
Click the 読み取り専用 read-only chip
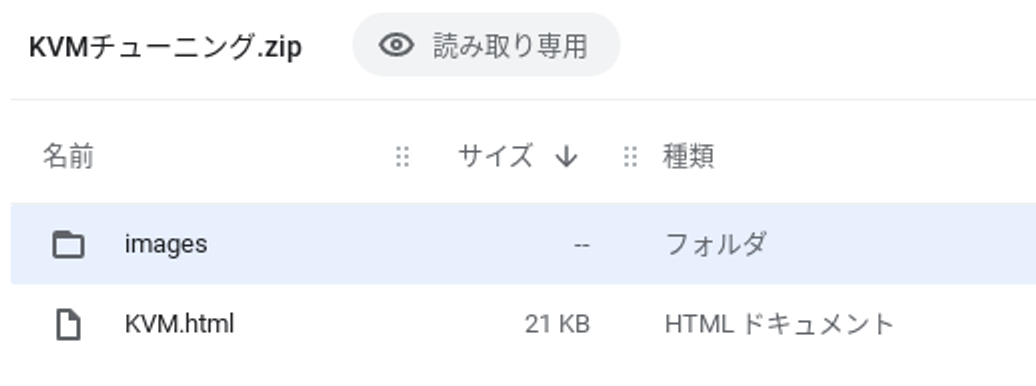click(x=486, y=45)
